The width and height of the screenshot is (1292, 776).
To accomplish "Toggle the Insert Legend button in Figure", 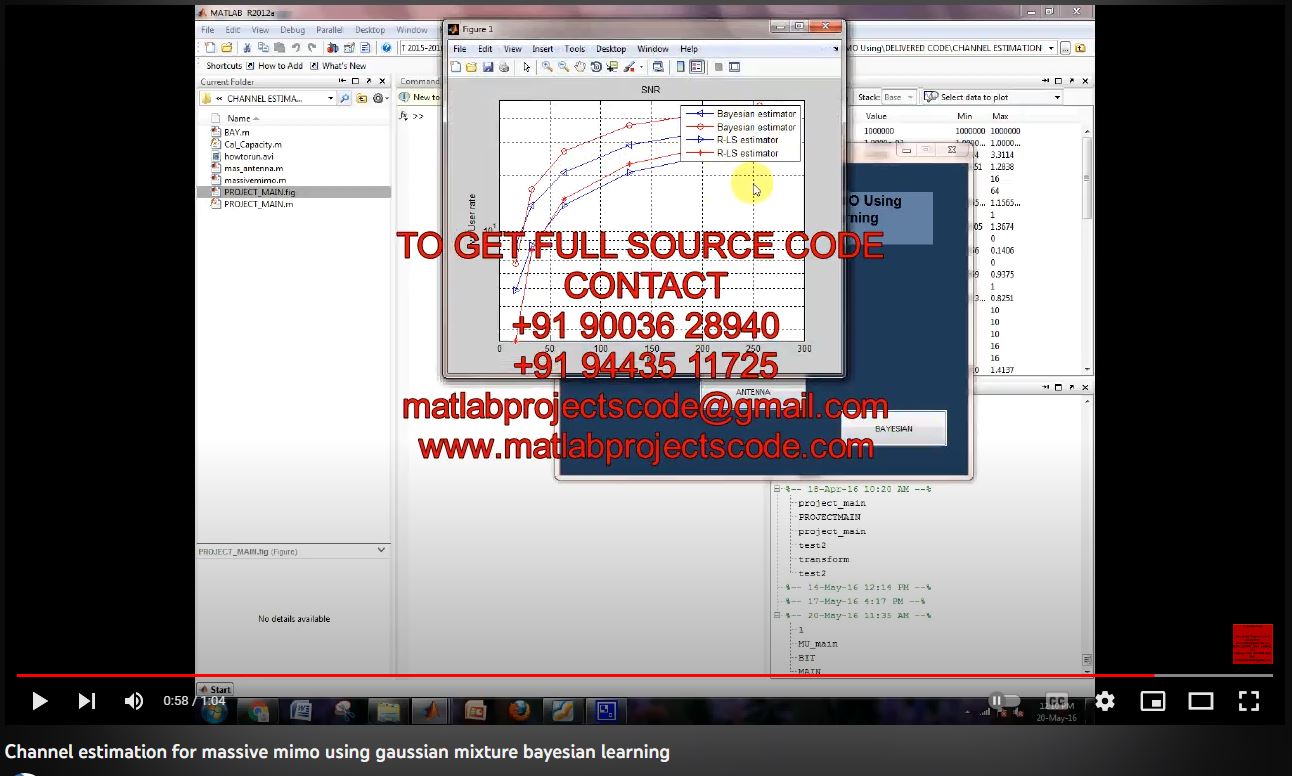I will pyautogui.click(x=697, y=67).
